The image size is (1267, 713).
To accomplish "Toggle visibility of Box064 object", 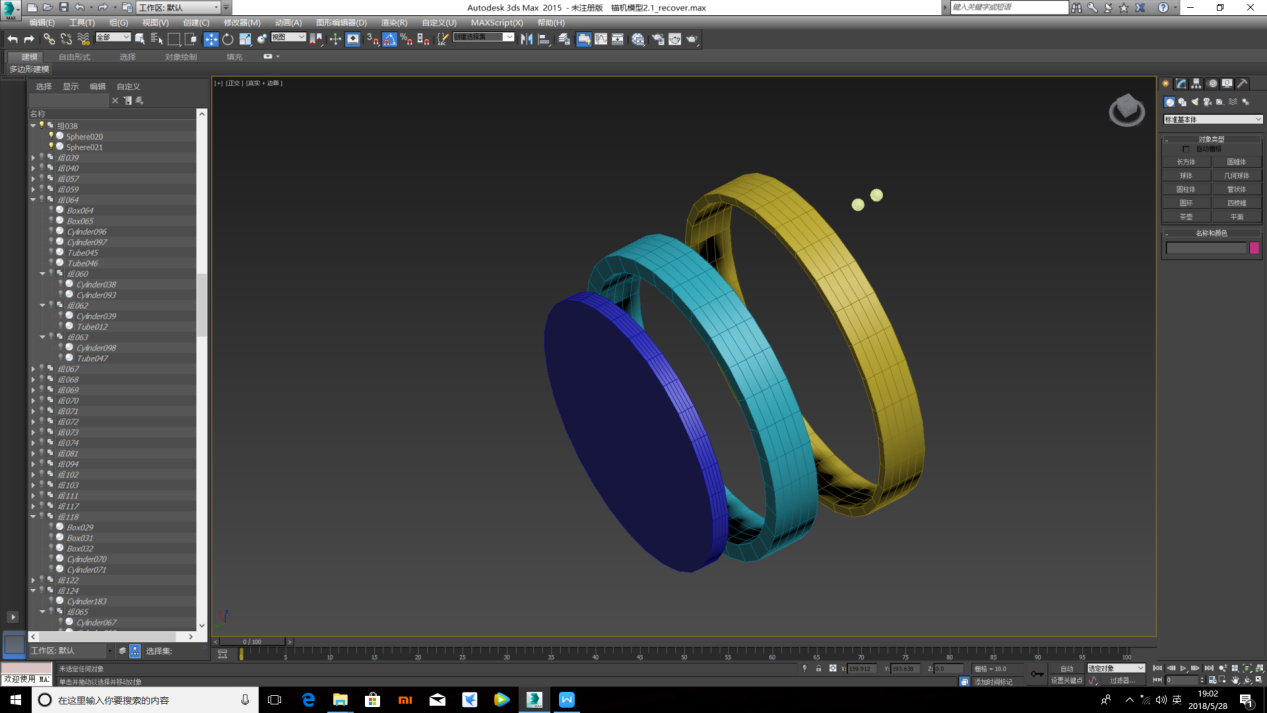I will (51, 210).
